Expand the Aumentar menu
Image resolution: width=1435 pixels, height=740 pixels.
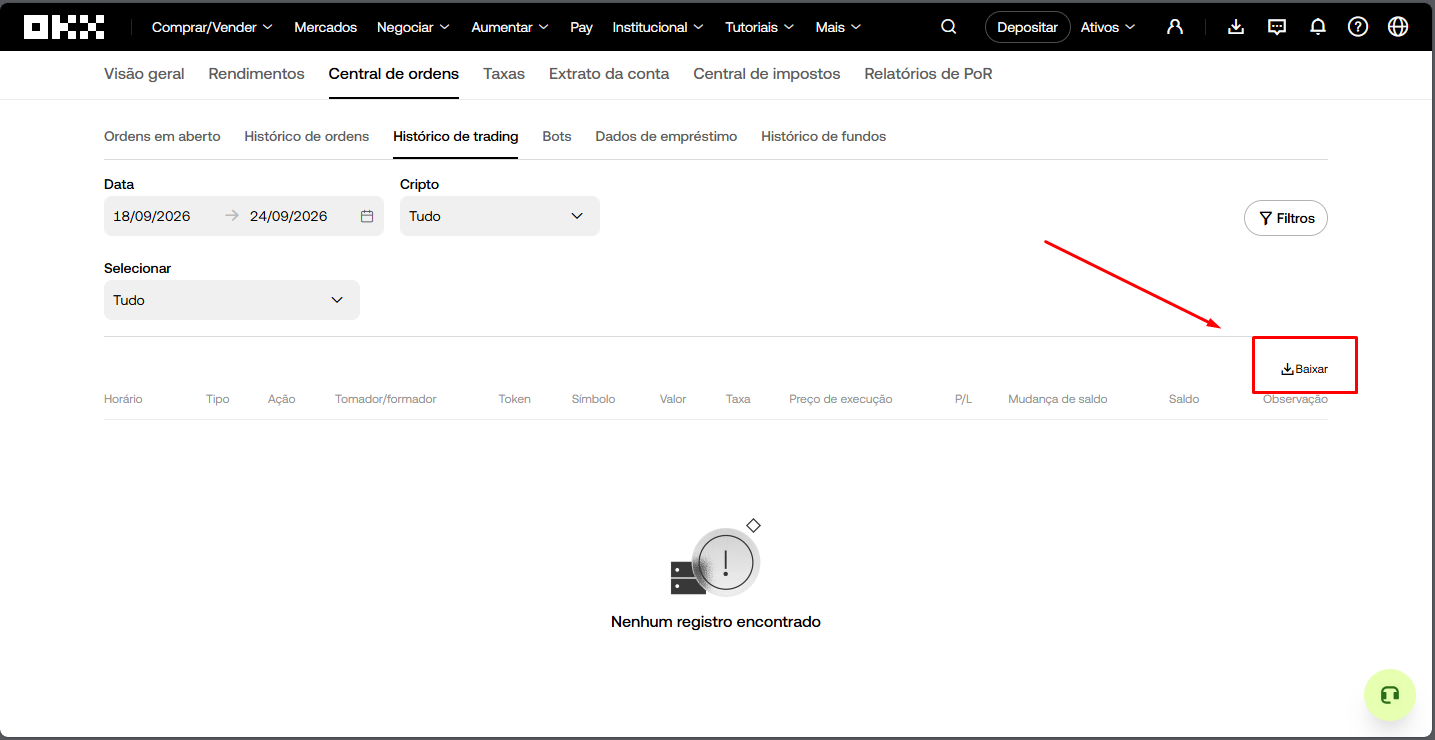pyautogui.click(x=510, y=27)
